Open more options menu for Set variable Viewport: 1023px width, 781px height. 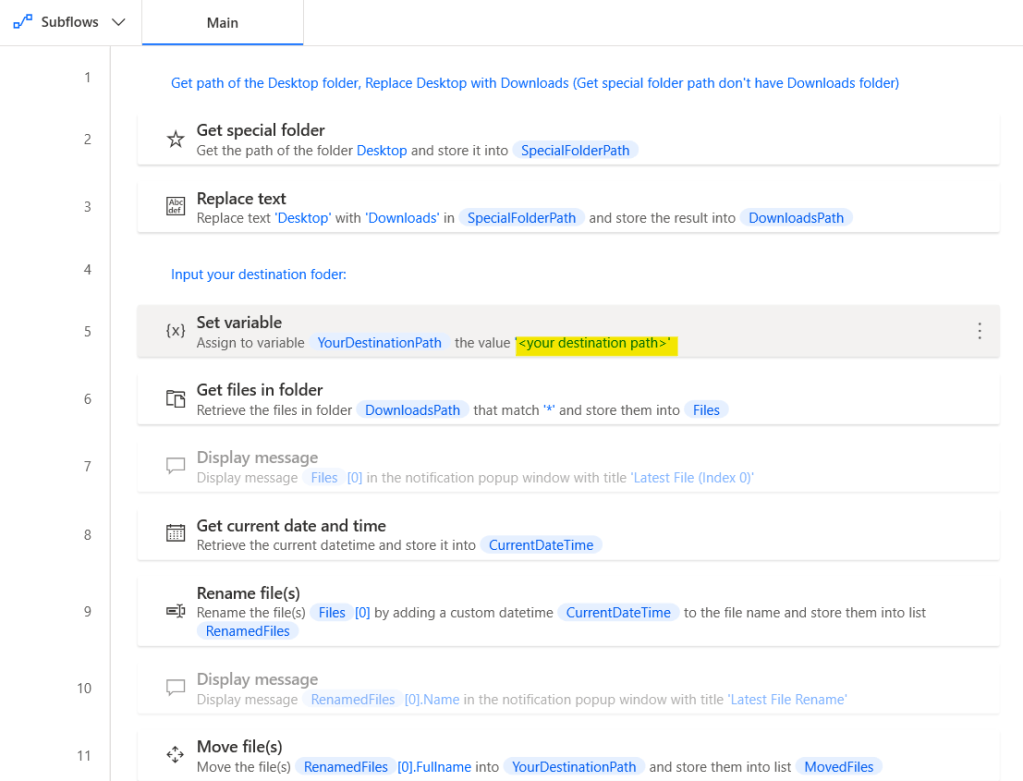click(979, 331)
